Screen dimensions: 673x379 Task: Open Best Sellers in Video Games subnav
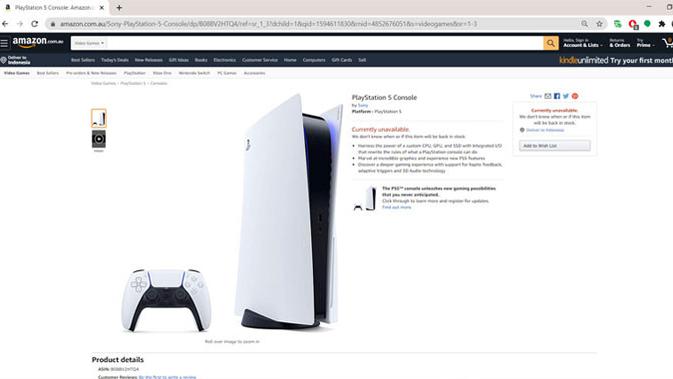[x=48, y=73]
